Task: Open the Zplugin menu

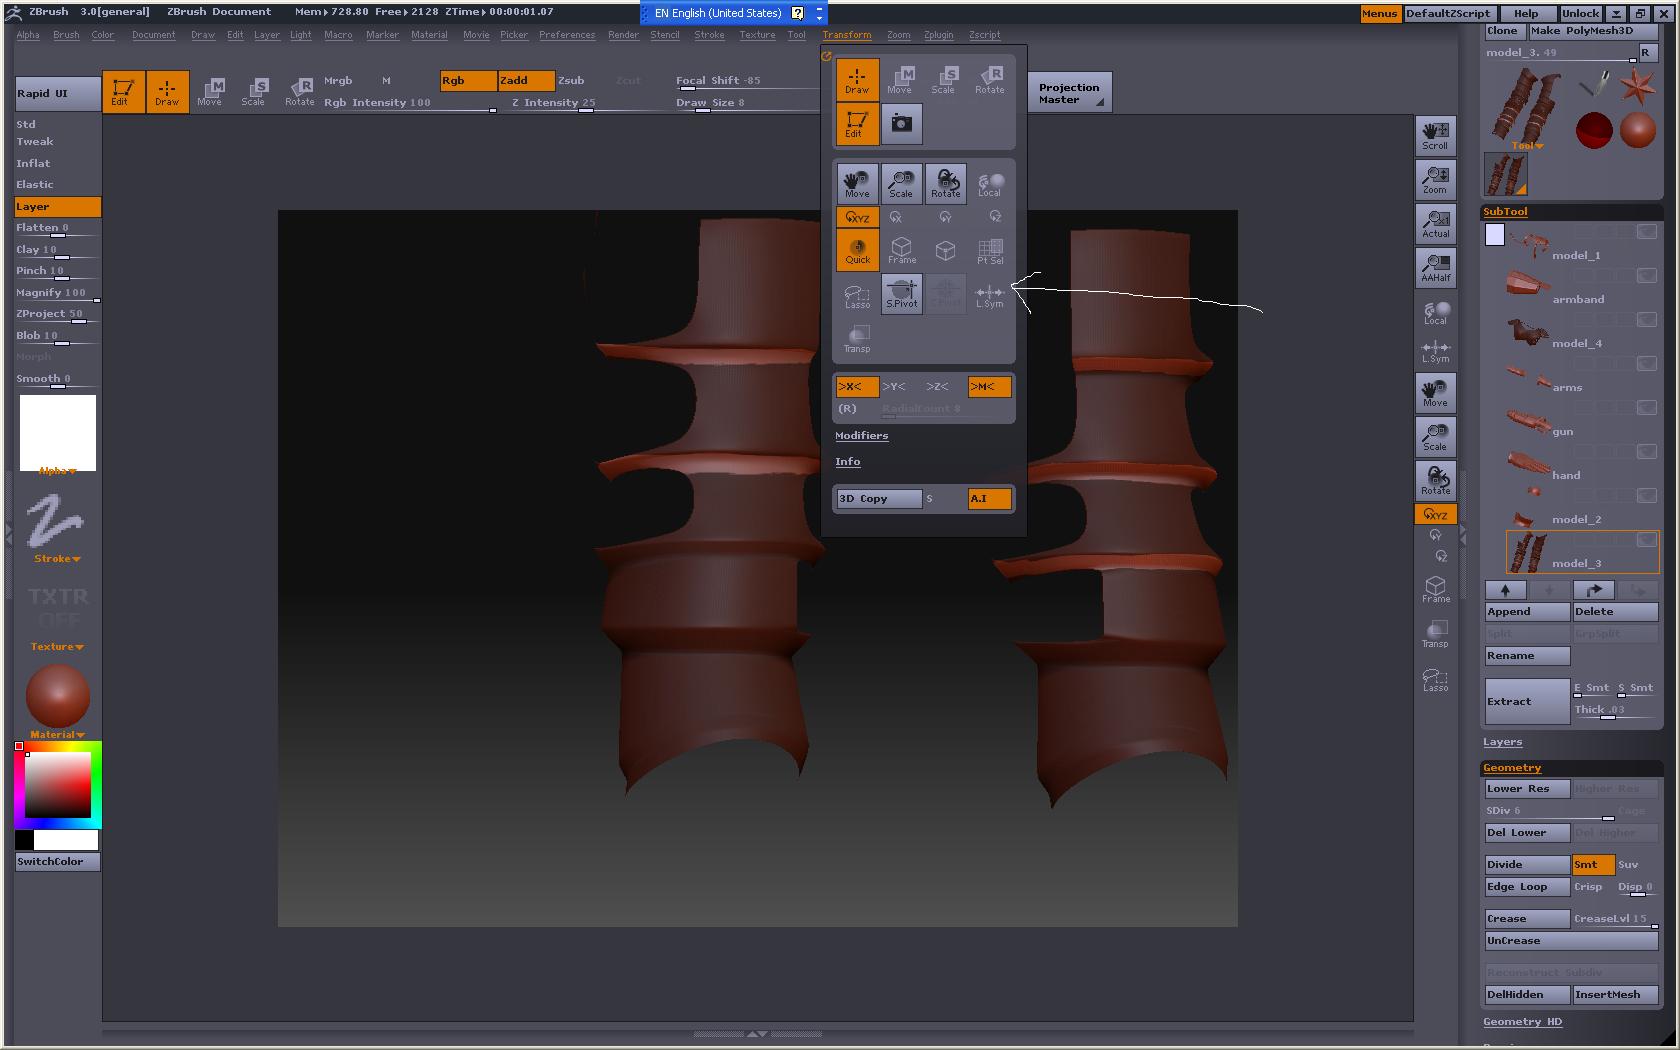Action: pyautogui.click(x=938, y=35)
